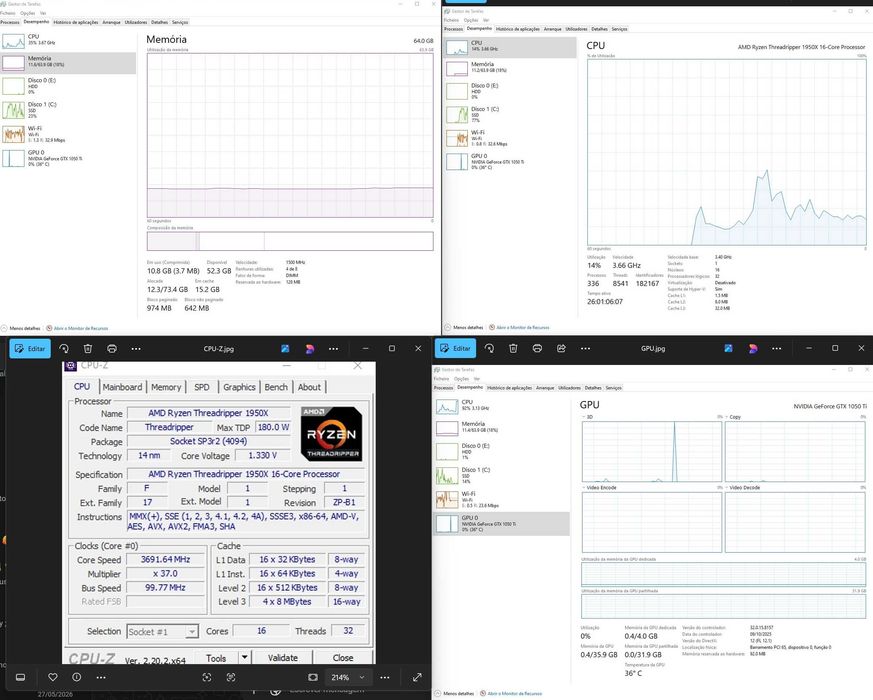Expand the Copy graph dropdown in GPU window
This screenshot has width=873, height=700.
point(734,417)
